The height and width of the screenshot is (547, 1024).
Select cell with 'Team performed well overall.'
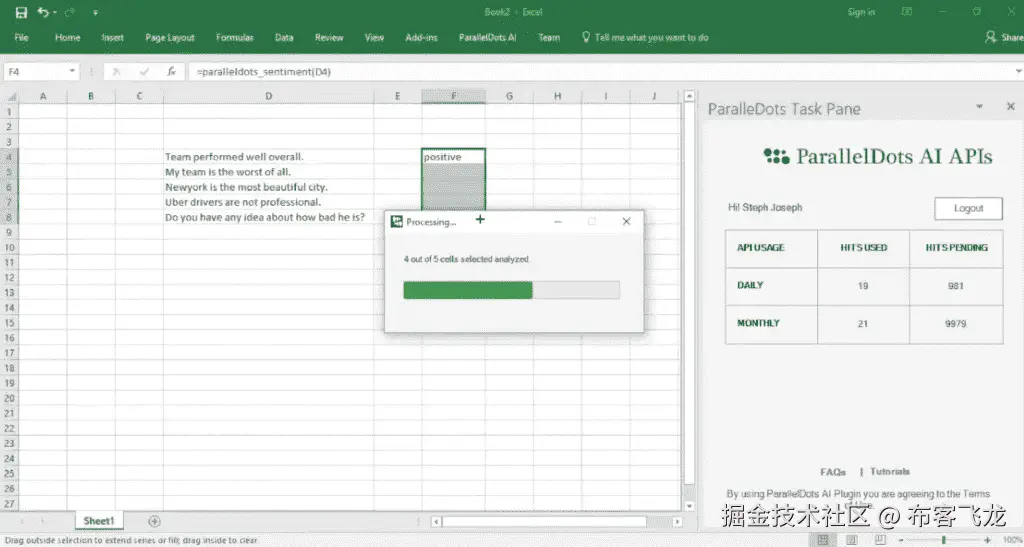tap(268, 157)
